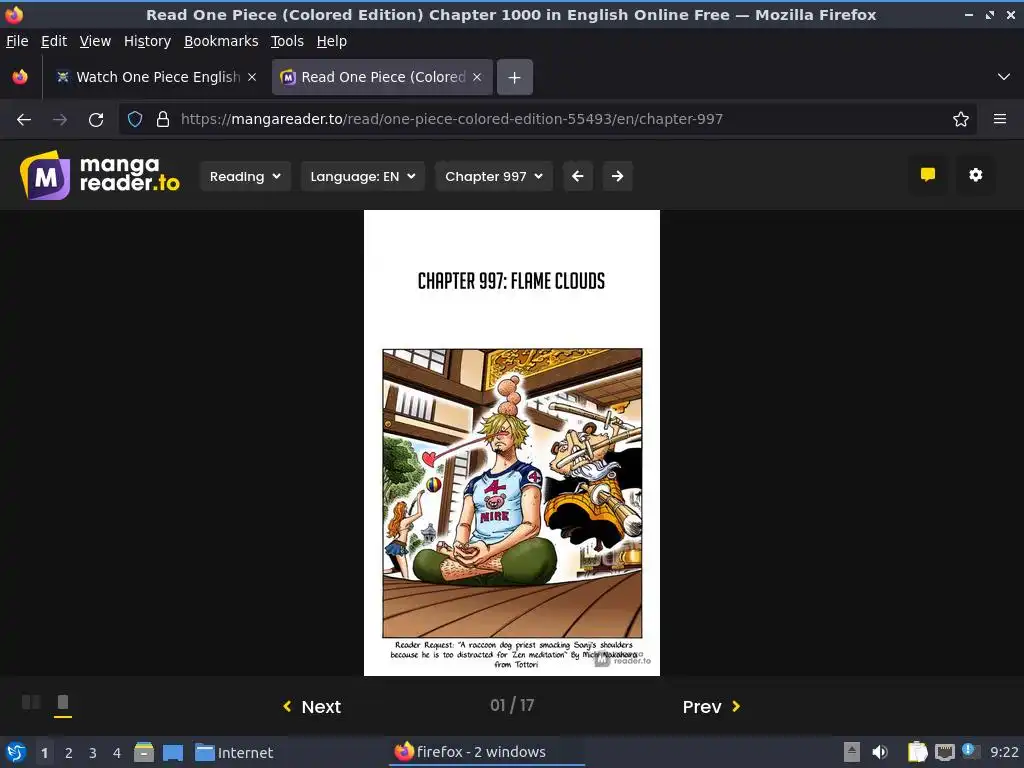Viewport: 1024px width, 768px height.
Task: Close the Watch One Piece English tab
Action: 252,77
